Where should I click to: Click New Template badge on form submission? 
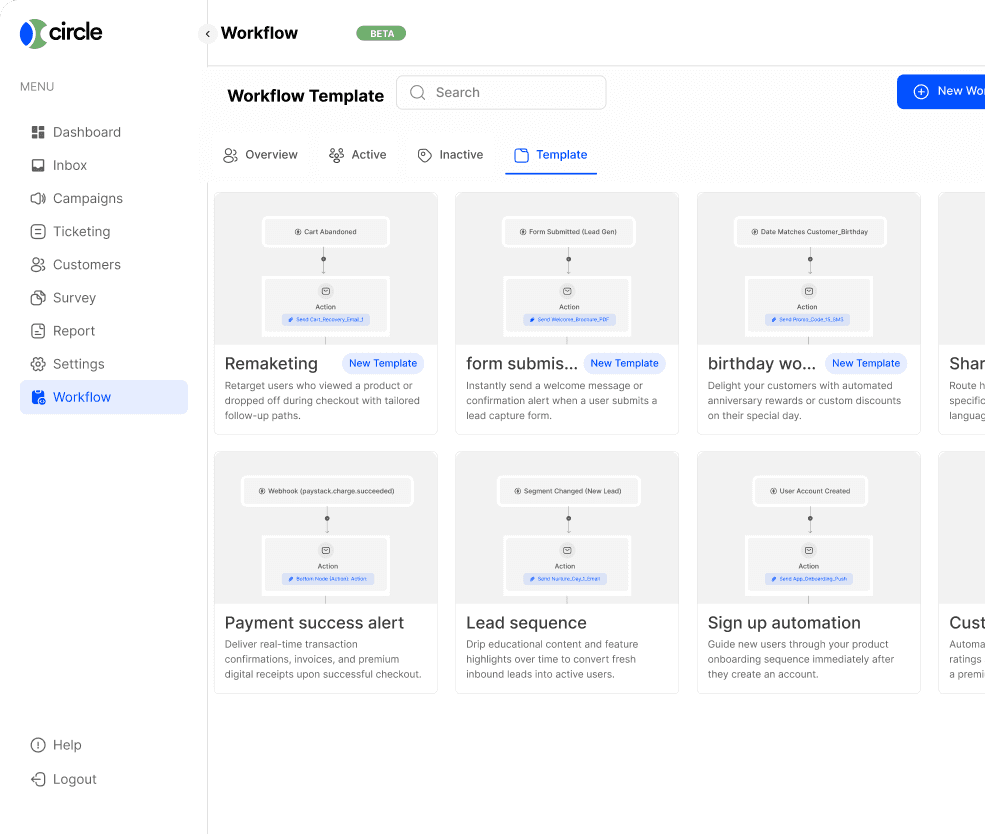[624, 363]
